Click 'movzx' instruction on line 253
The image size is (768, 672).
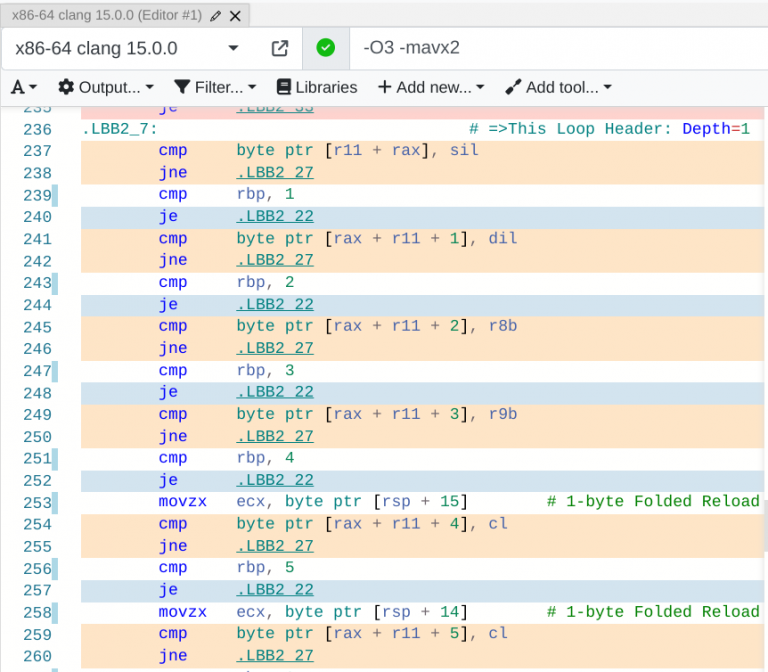tap(183, 502)
